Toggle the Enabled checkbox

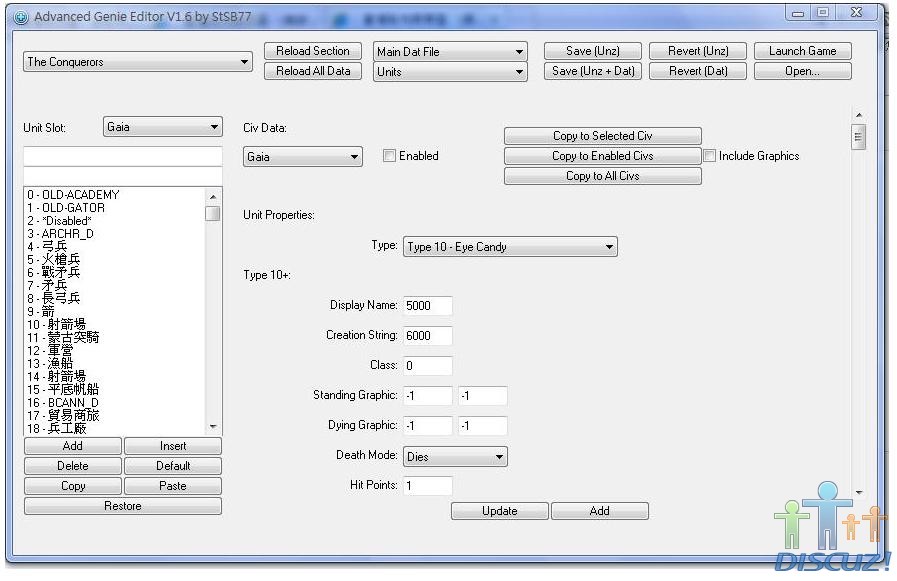tap(389, 156)
